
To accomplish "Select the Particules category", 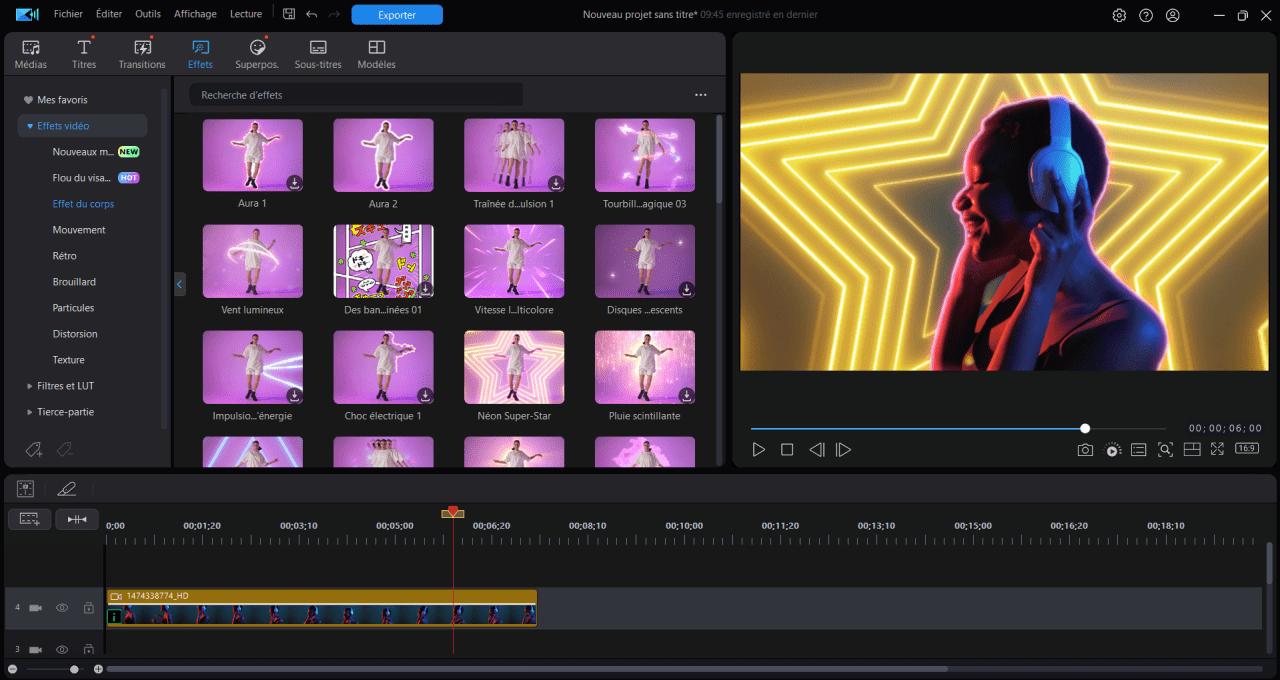I will click(x=73, y=308).
